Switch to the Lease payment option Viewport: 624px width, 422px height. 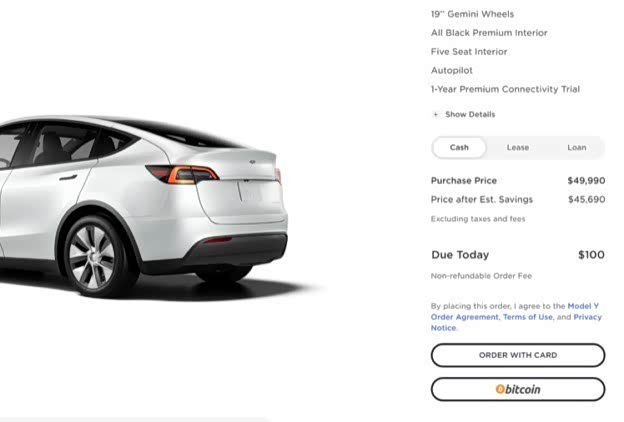point(518,148)
